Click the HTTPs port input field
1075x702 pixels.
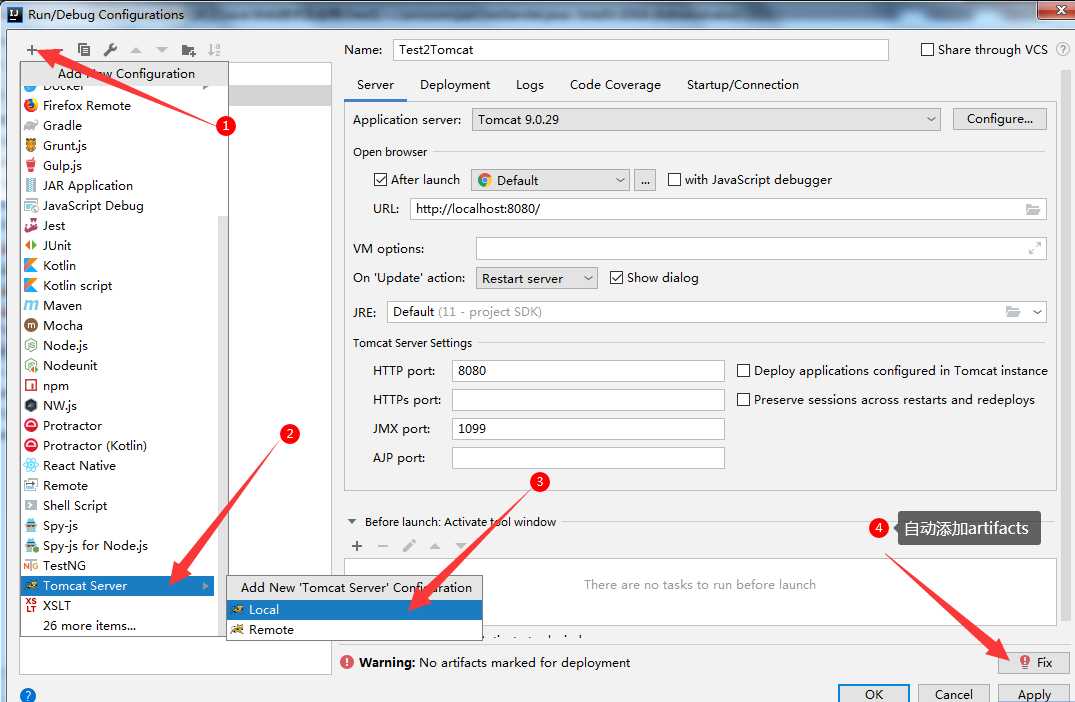pyautogui.click(x=588, y=400)
